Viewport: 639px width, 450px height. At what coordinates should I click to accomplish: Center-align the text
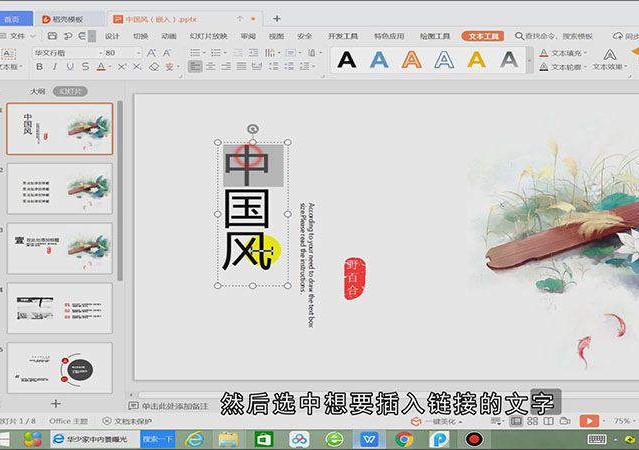[x=211, y=66]
